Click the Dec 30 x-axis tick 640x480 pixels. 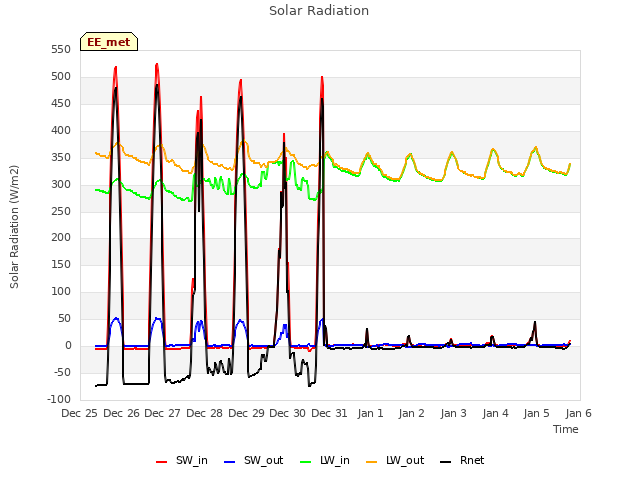point(287,413)
